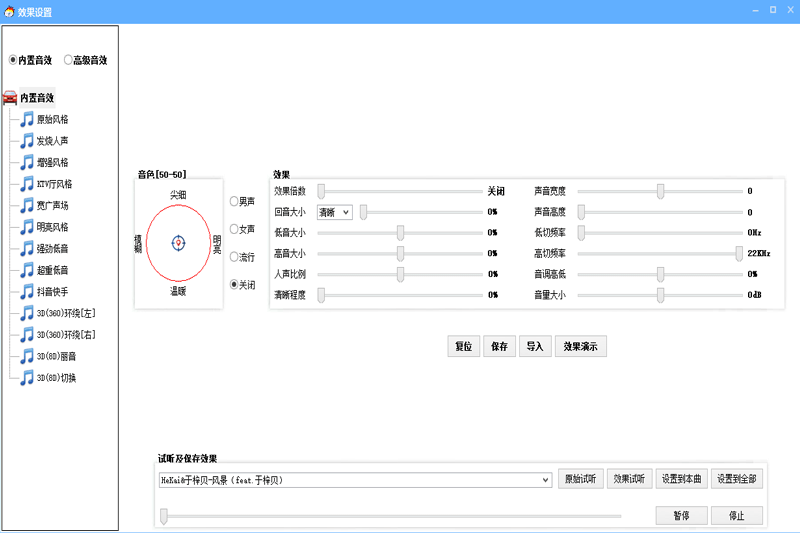
Task: Click the crosshair target in timbre circle
Action: (x=178, y=243)
